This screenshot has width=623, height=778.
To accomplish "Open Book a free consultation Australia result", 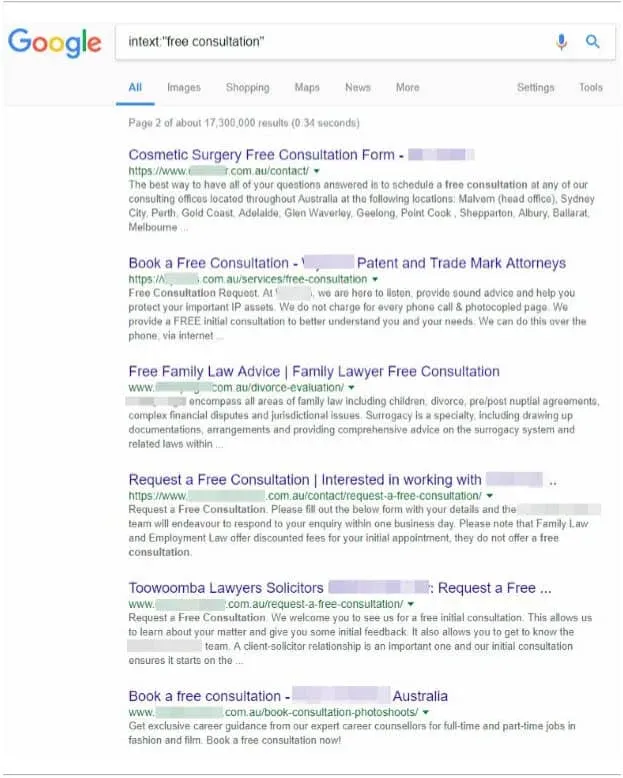I will [288, 696].
